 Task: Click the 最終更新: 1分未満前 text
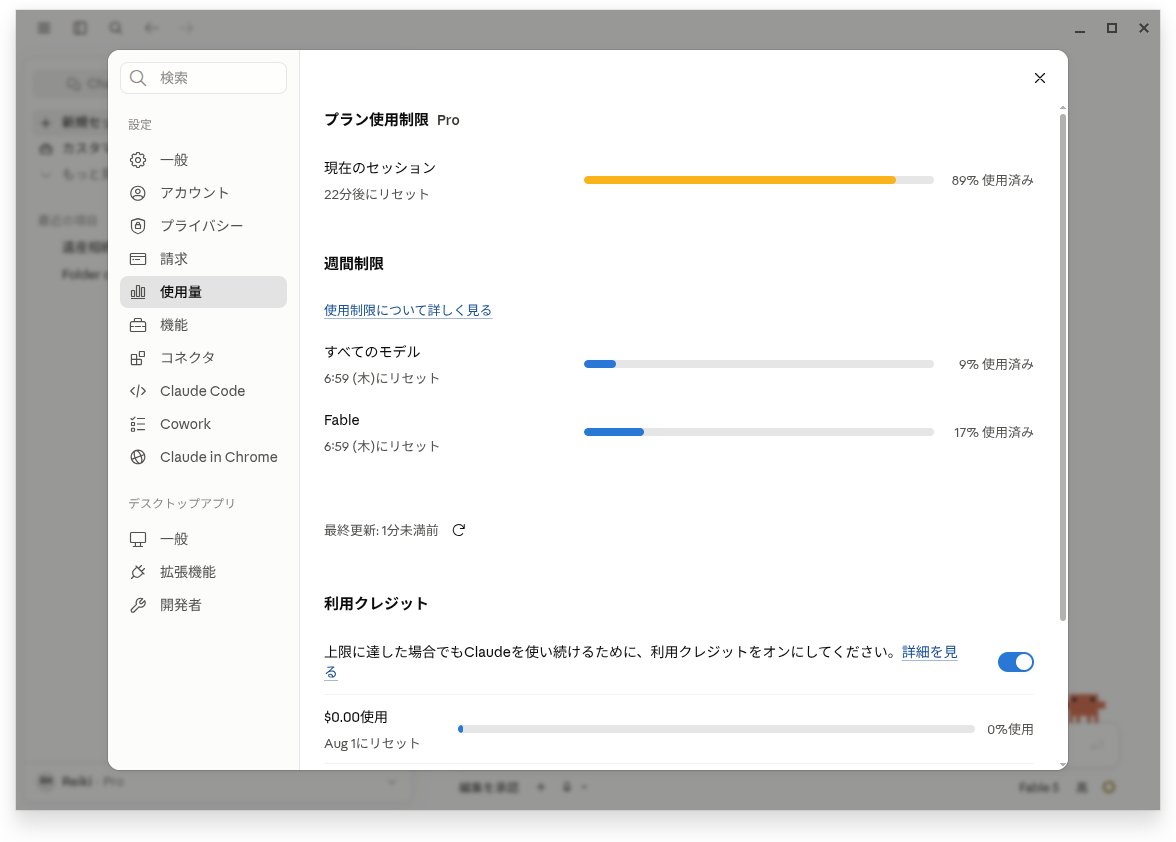pos(381,530)
